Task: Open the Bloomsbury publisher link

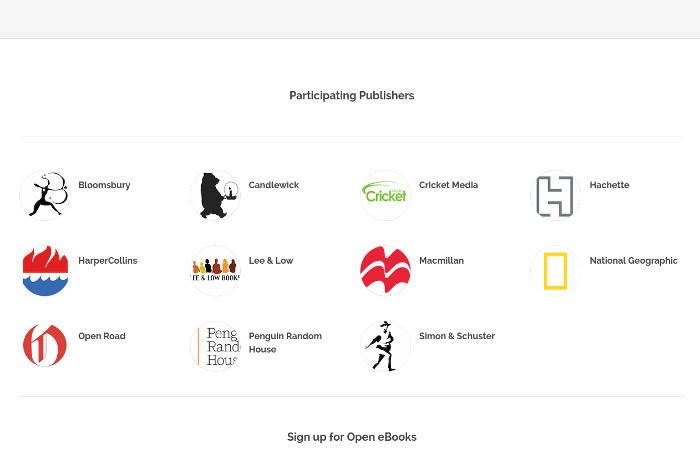Action: [x=104, y=185]
